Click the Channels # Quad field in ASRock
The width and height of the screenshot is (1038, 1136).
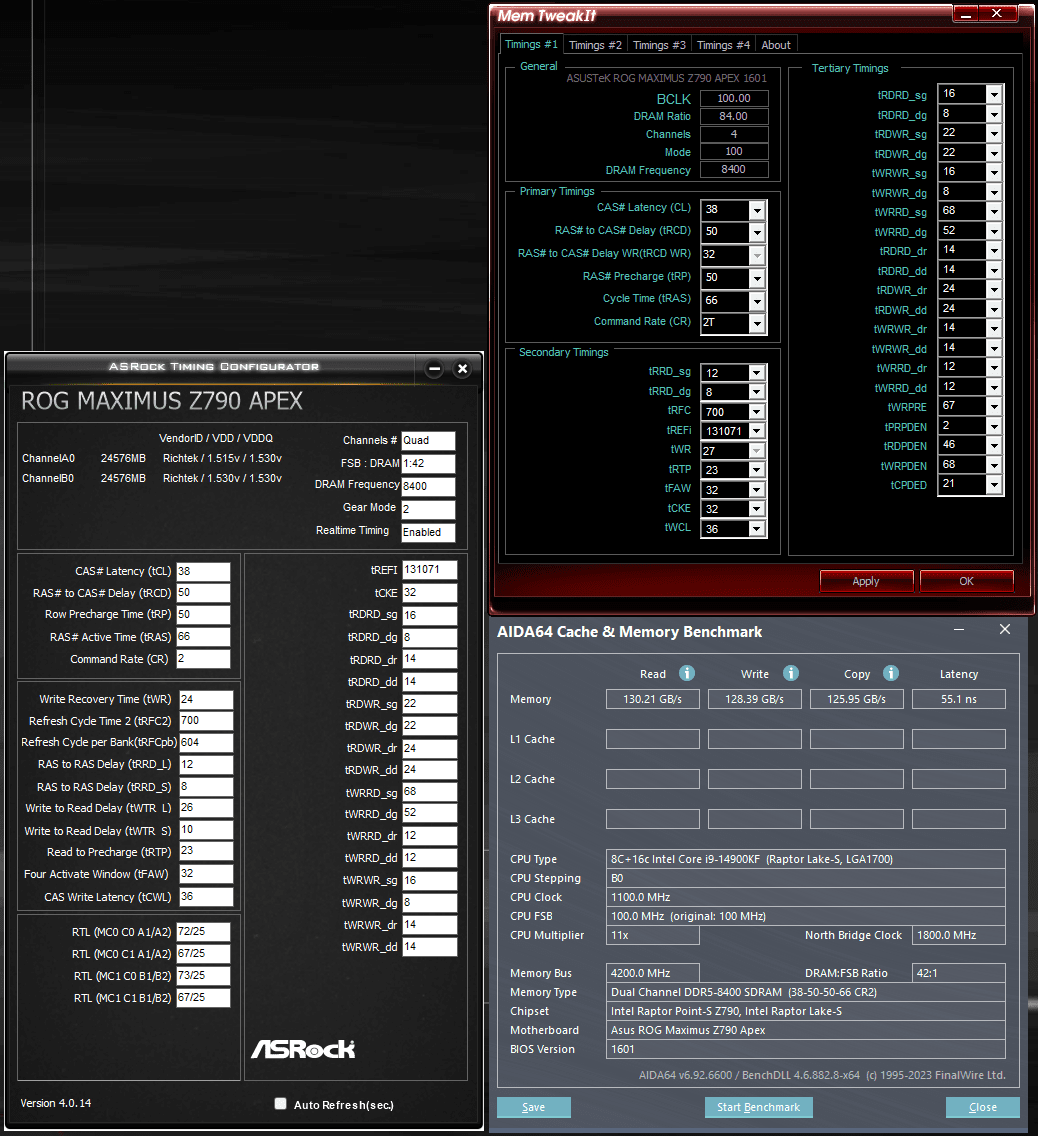pos(428,440)
